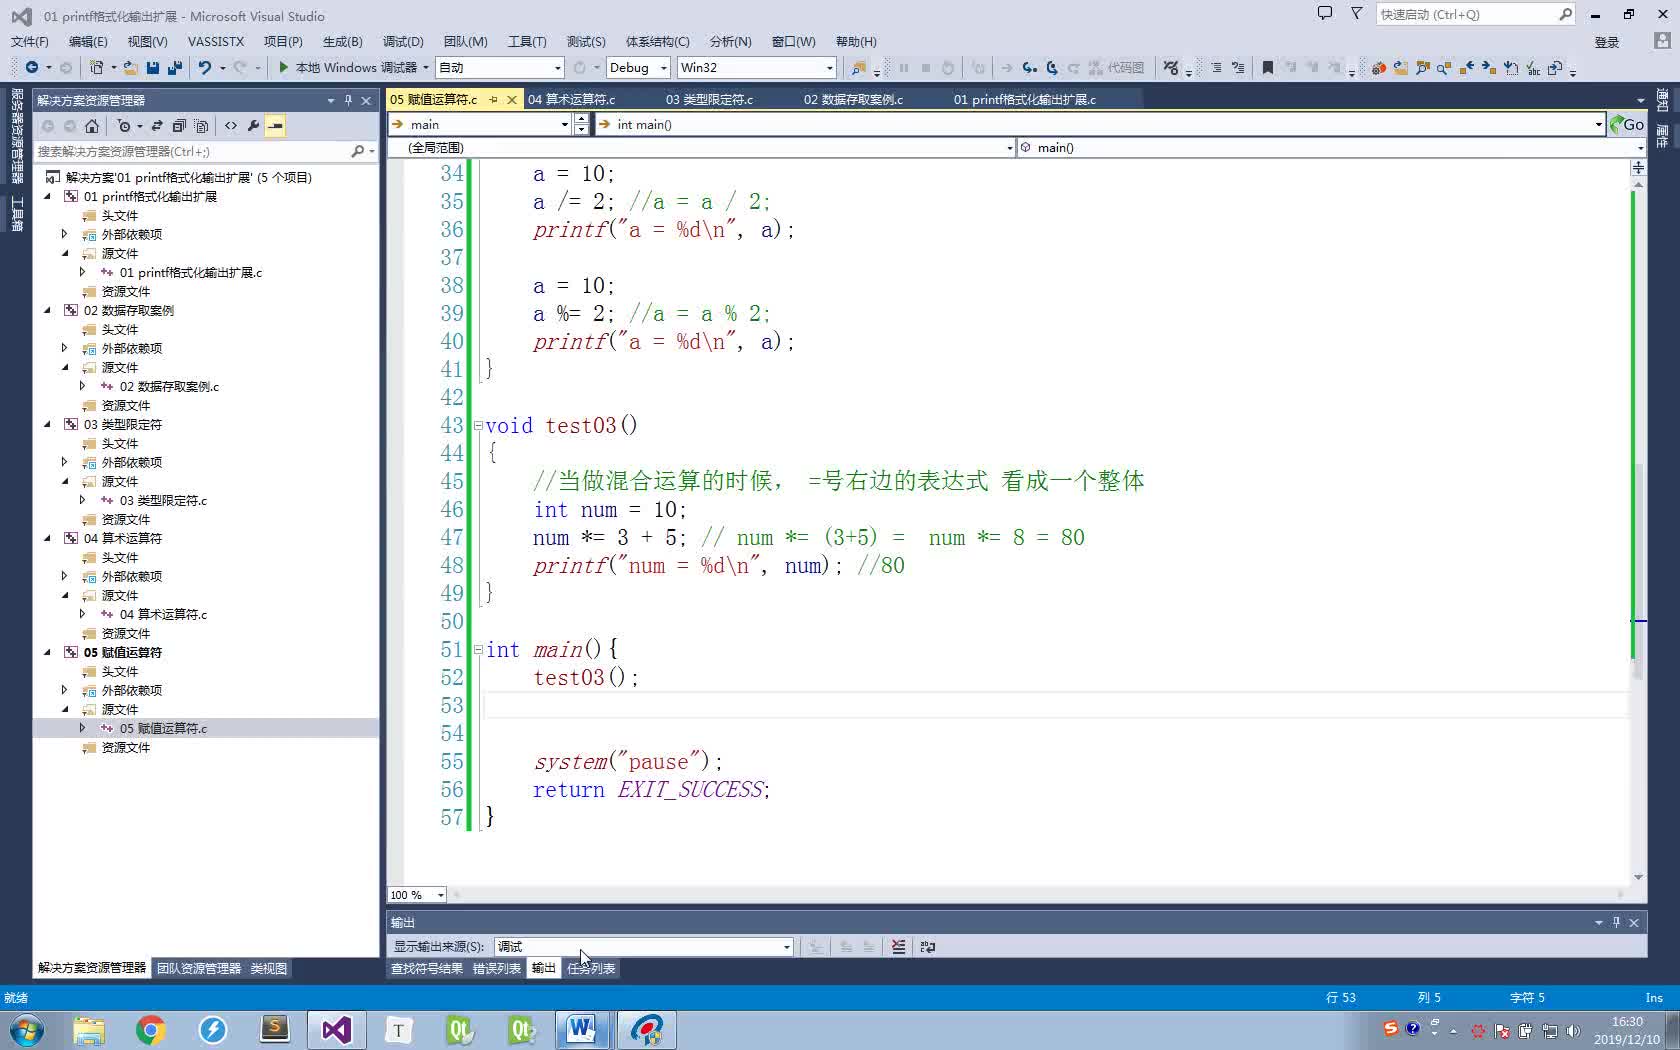Click the feedback icon in title bar

(x=1325, y=13)
